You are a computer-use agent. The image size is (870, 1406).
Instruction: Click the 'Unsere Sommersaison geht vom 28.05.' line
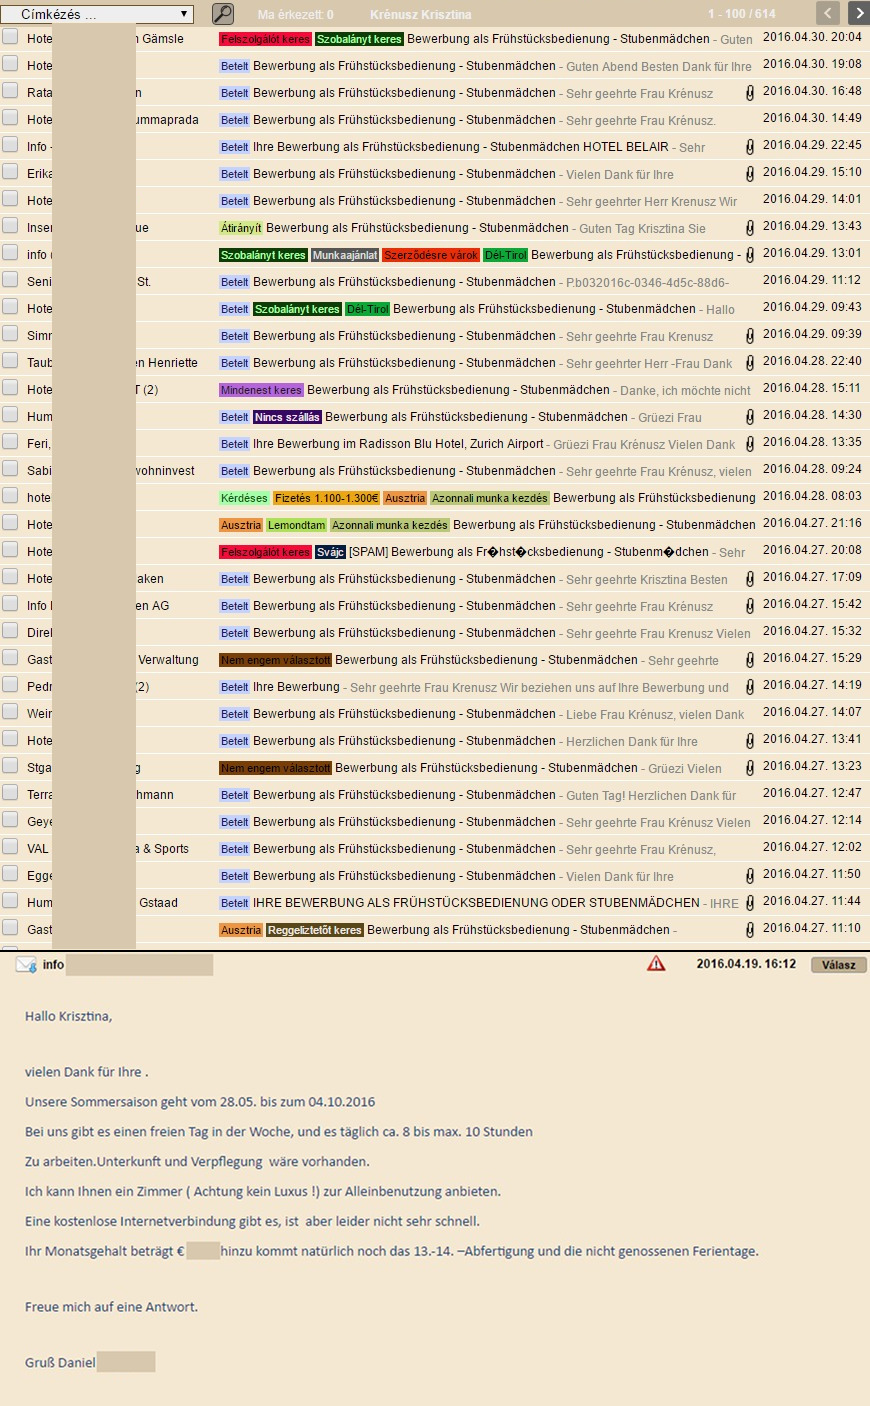(200, 1102)
